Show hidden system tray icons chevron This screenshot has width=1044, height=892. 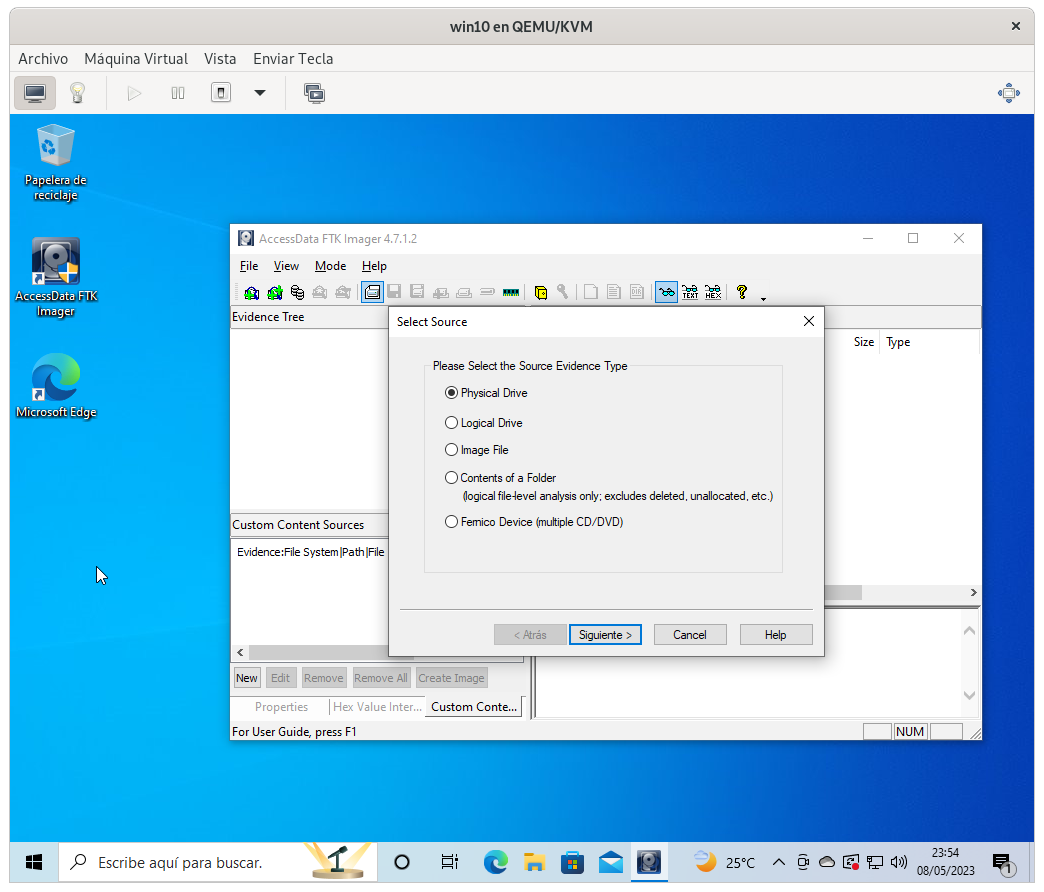coord(778,862)
